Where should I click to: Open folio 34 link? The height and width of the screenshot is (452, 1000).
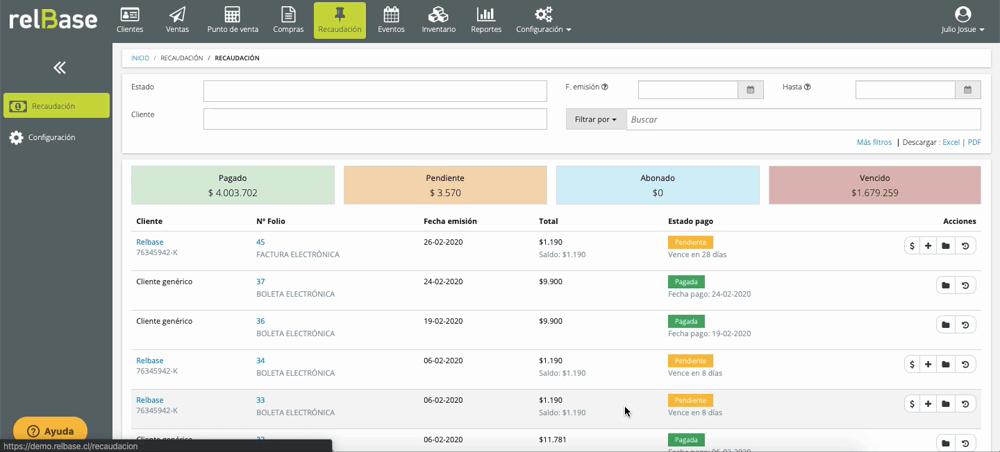[260, 361]
